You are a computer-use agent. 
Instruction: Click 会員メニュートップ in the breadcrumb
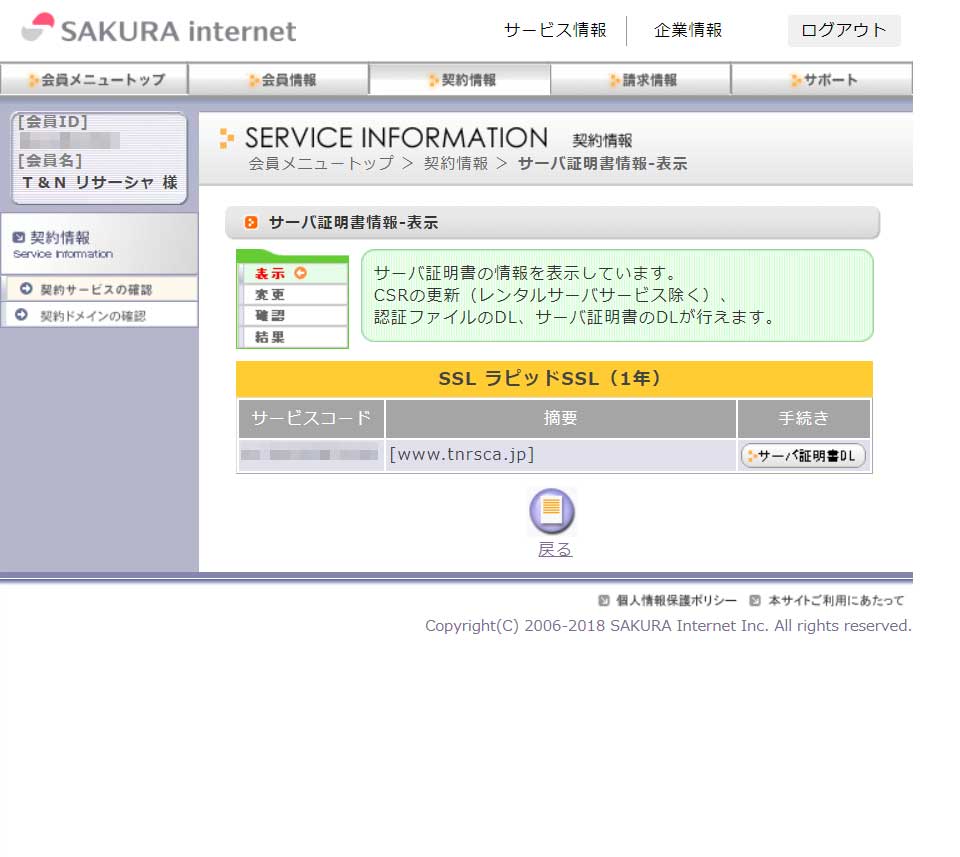321,163
